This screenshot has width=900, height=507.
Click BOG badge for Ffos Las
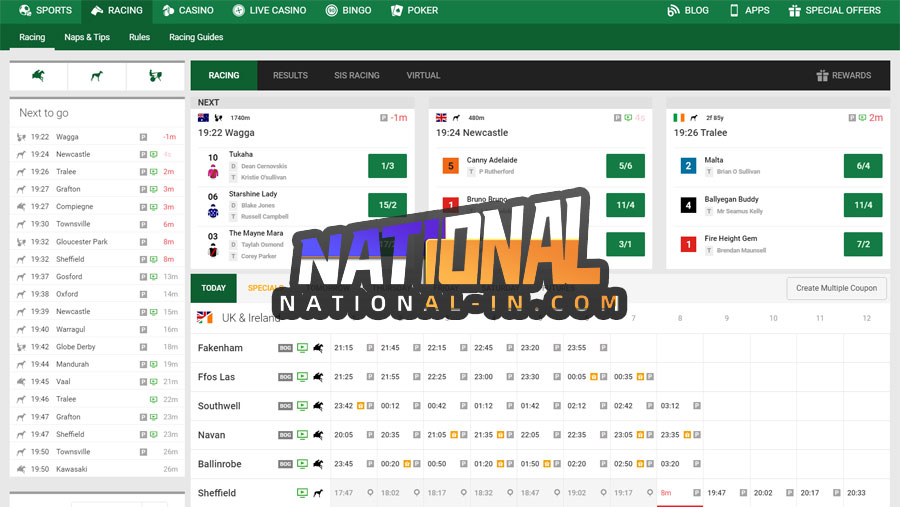click(285, 377)
